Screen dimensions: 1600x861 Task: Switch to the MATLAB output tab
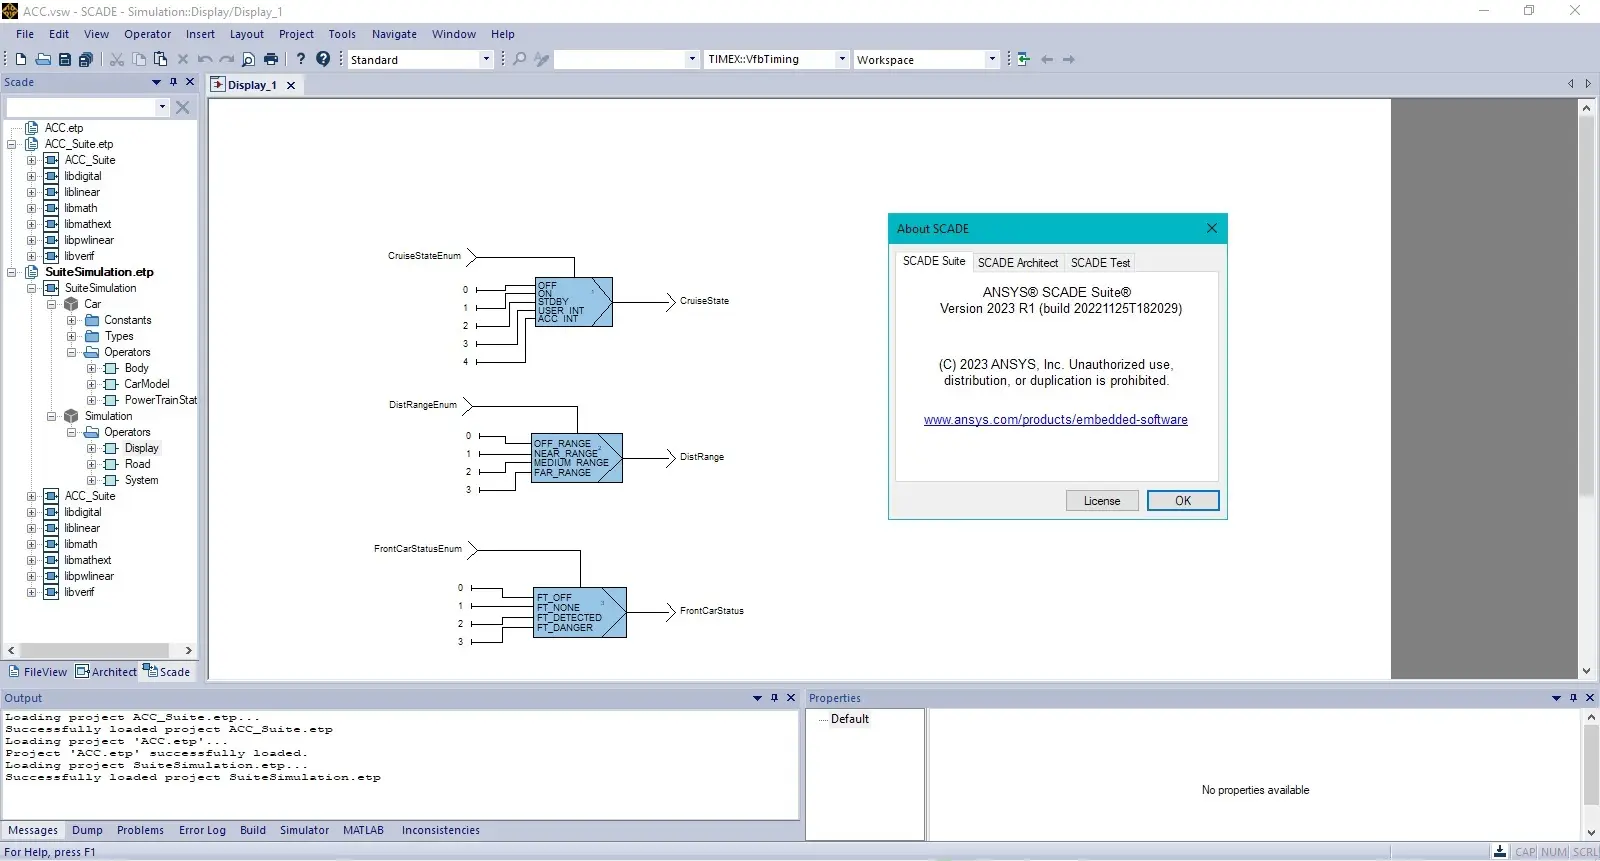pos(363,830)
